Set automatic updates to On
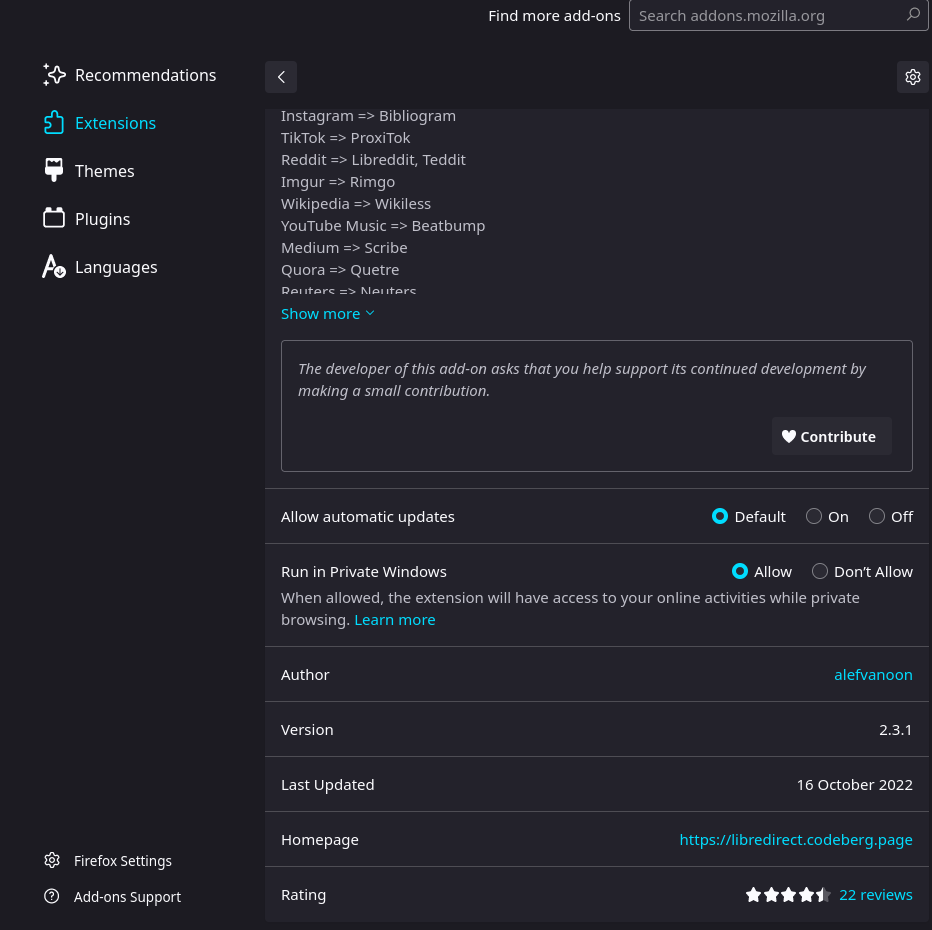Screen dimensions: 932x930 814,516
